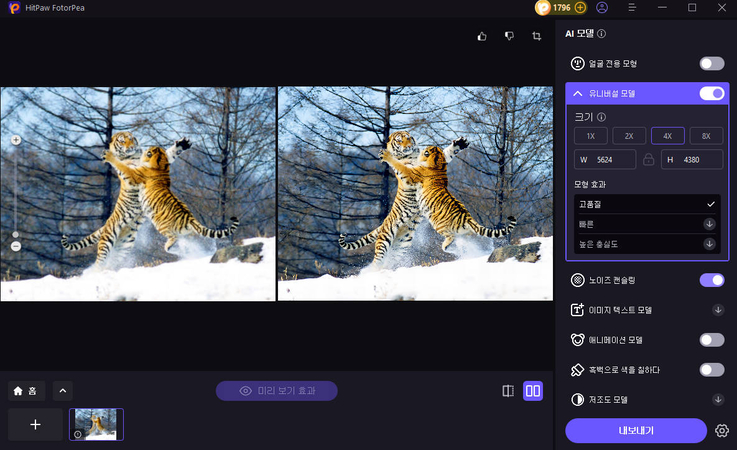This screenshot has width=737, height=450.
Task: Open the hamburger menu icon
Action: pyautogui.click(x=632, y=8)
